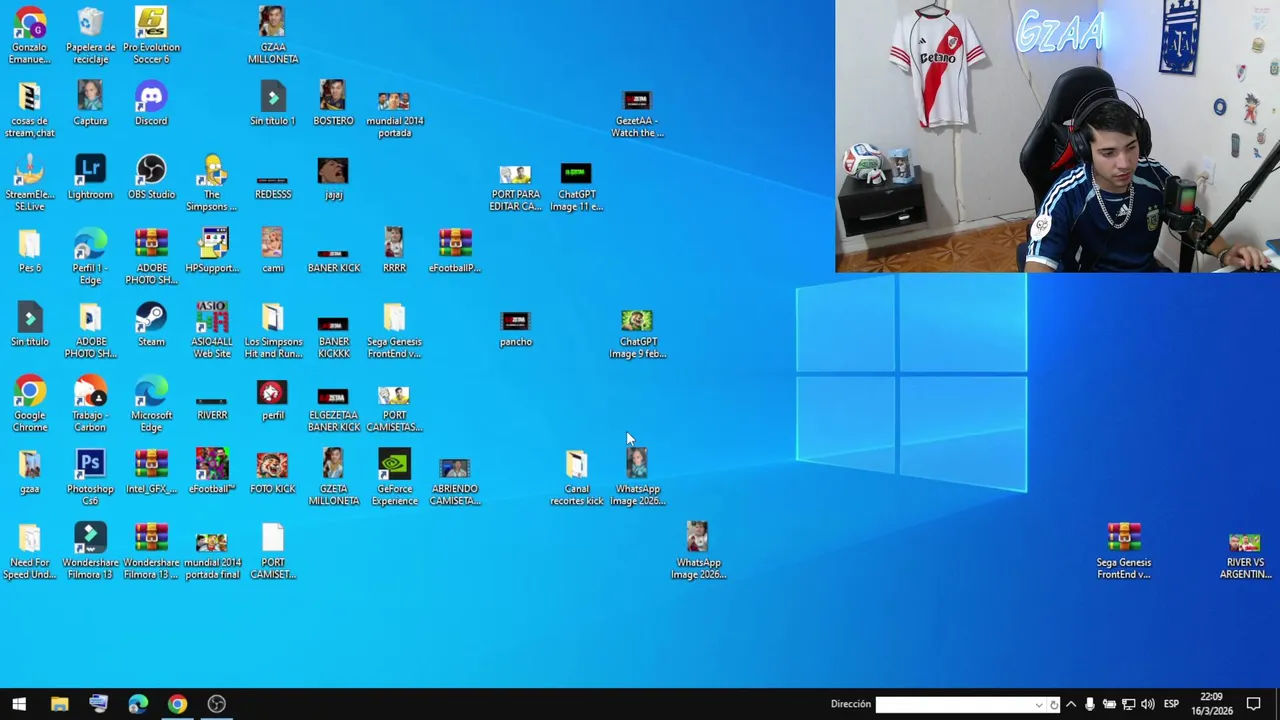Open cosas de stream,chat folder
1280x720 pixels.
30,109
